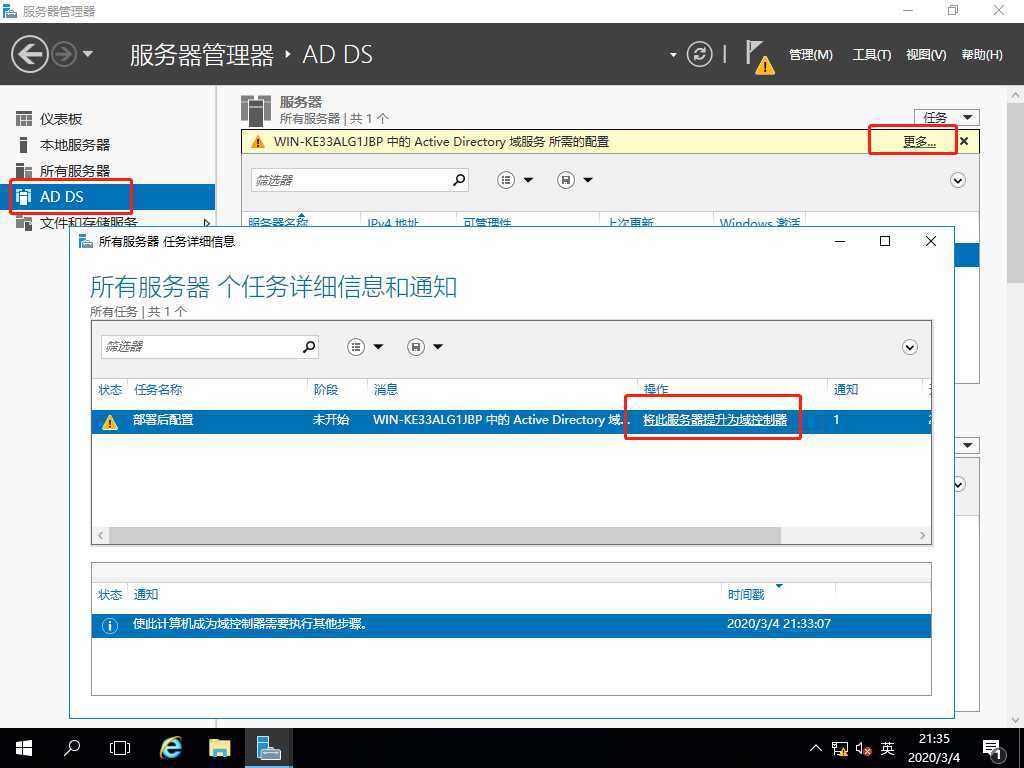Image resolution: width=1024 pixels, height=768 pixels.
Task: Expand 文件和存储服务 arrow
Action: pos(207,223)
